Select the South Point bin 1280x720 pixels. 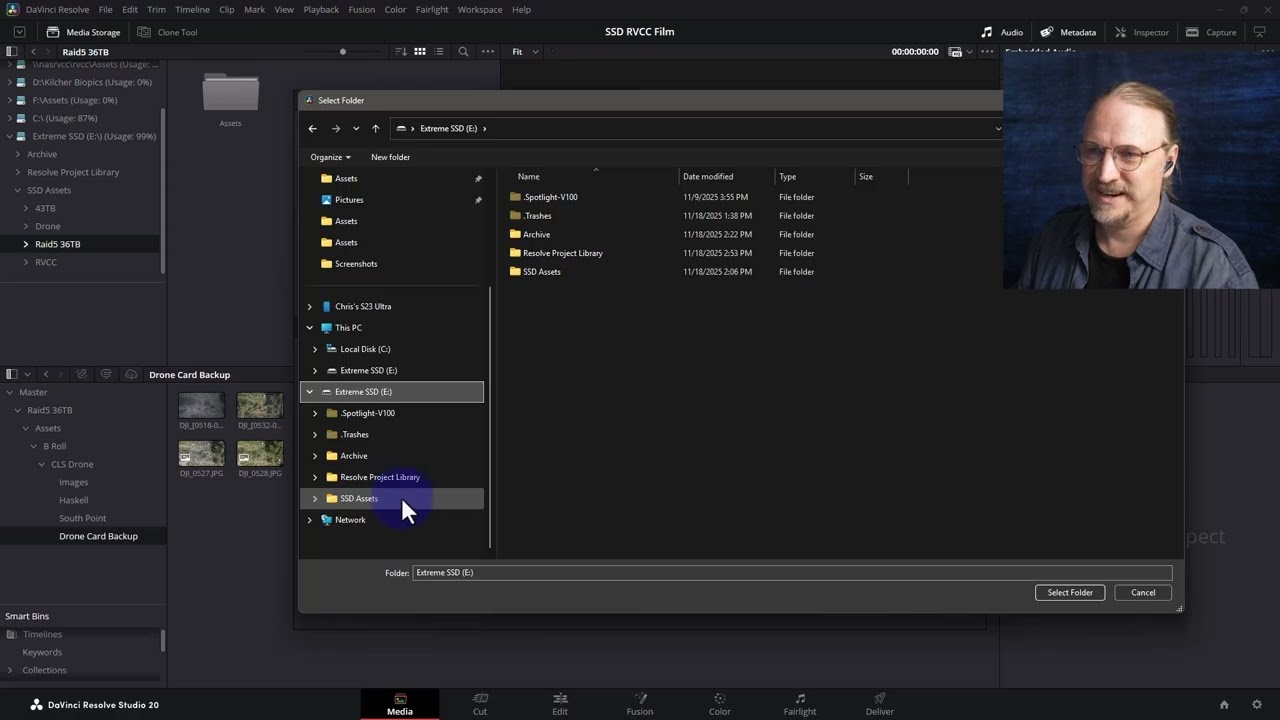click(82, 518)
